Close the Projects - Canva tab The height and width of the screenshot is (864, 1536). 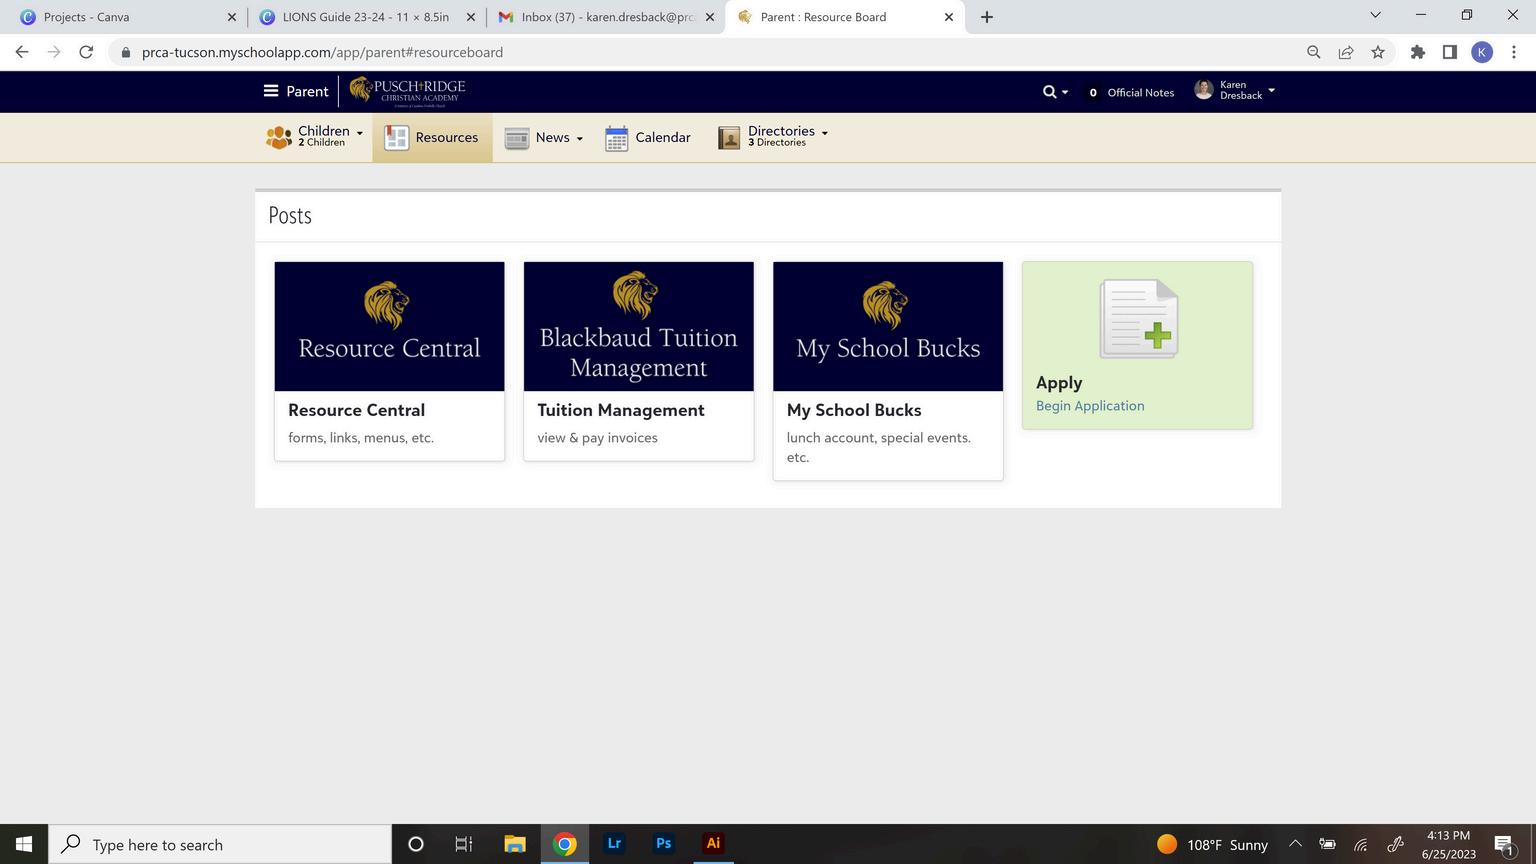click(x=232, y=17)
